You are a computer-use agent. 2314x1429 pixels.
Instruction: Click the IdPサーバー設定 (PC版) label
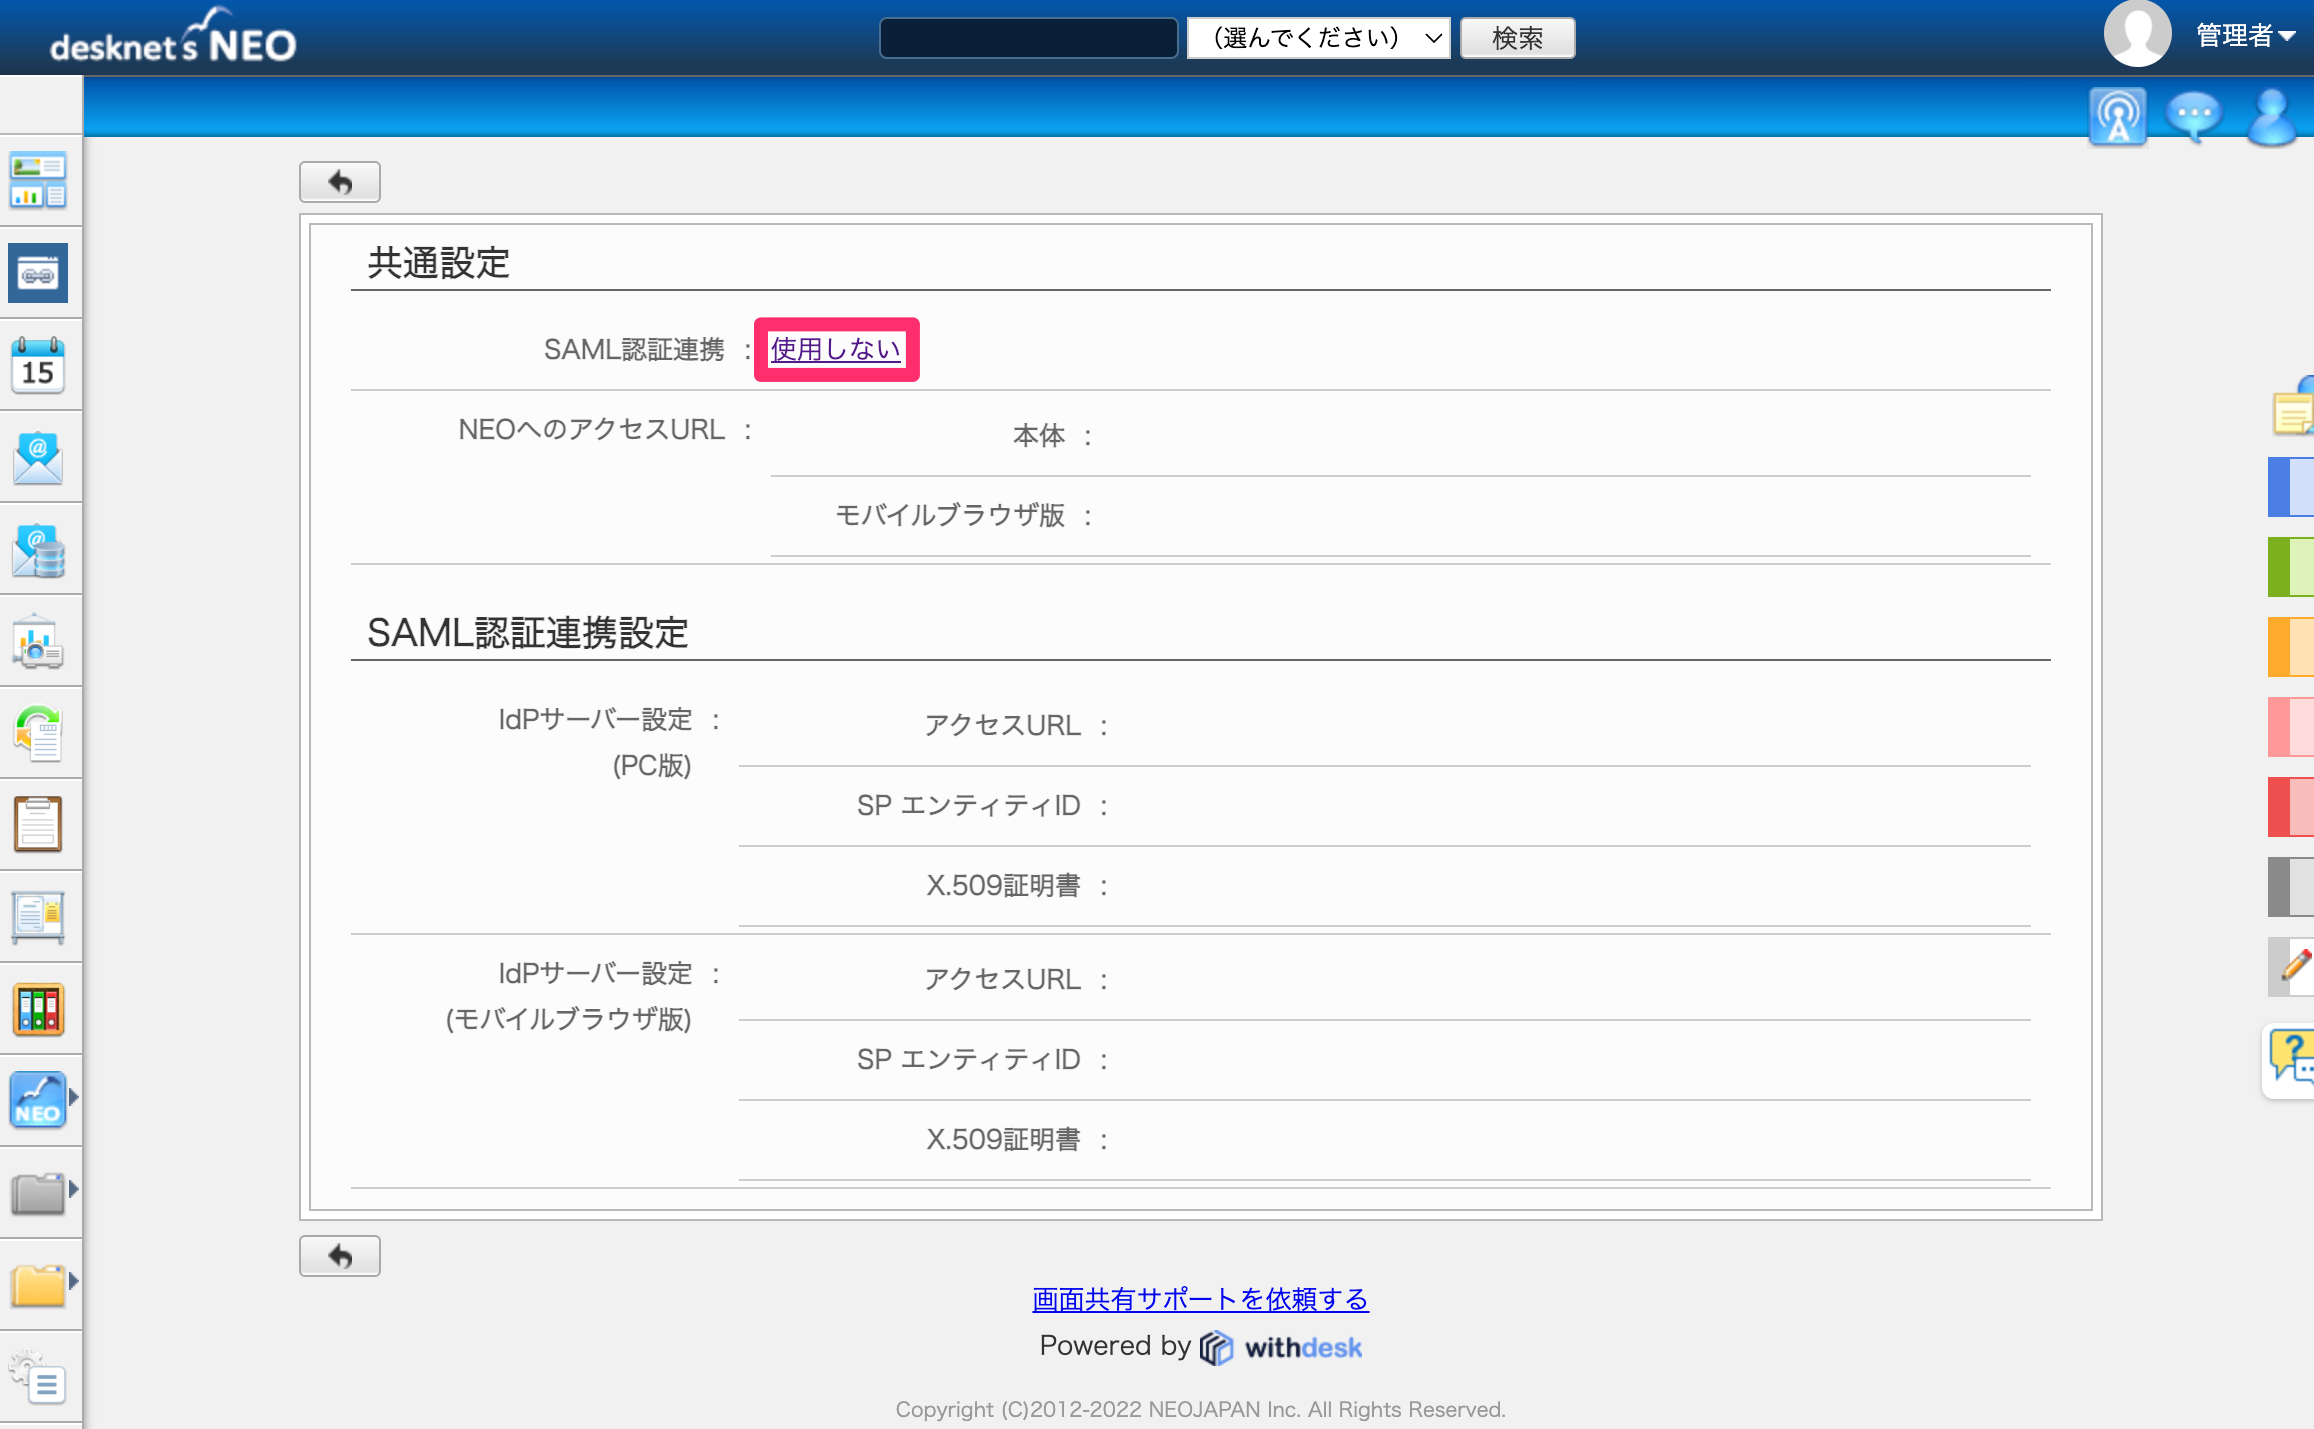595,742
